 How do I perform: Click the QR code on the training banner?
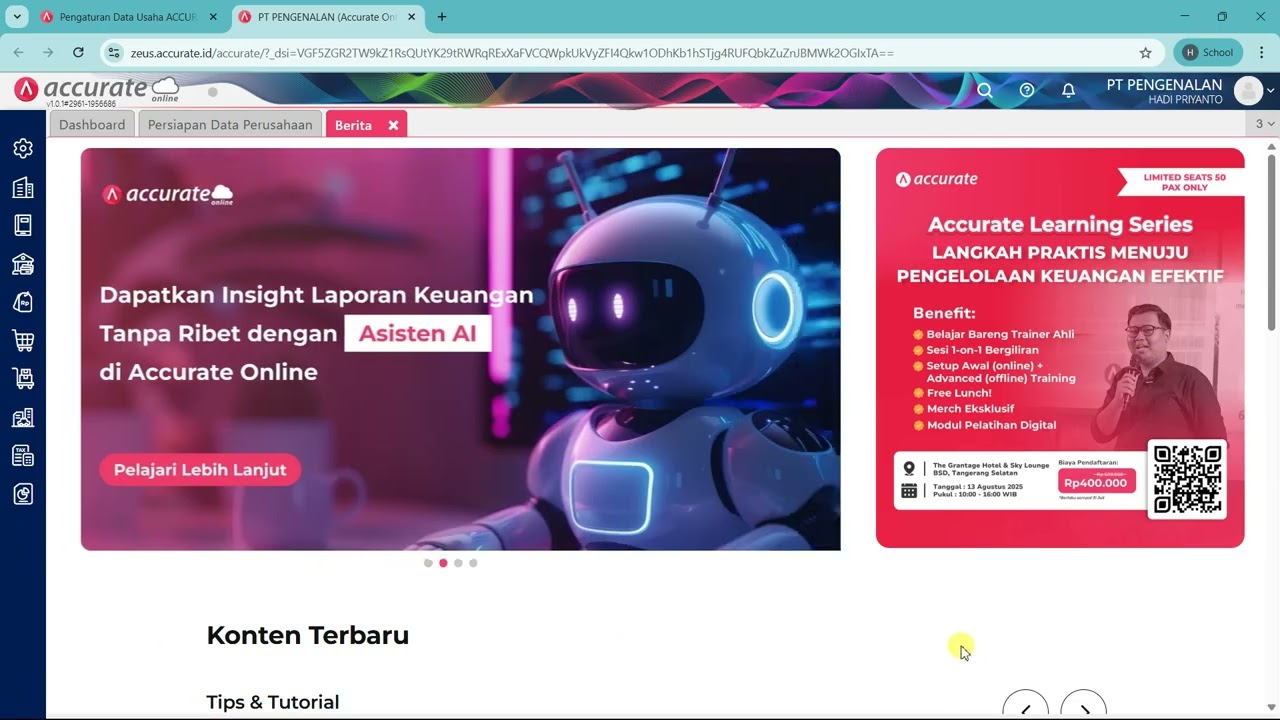coord(1187,479)
